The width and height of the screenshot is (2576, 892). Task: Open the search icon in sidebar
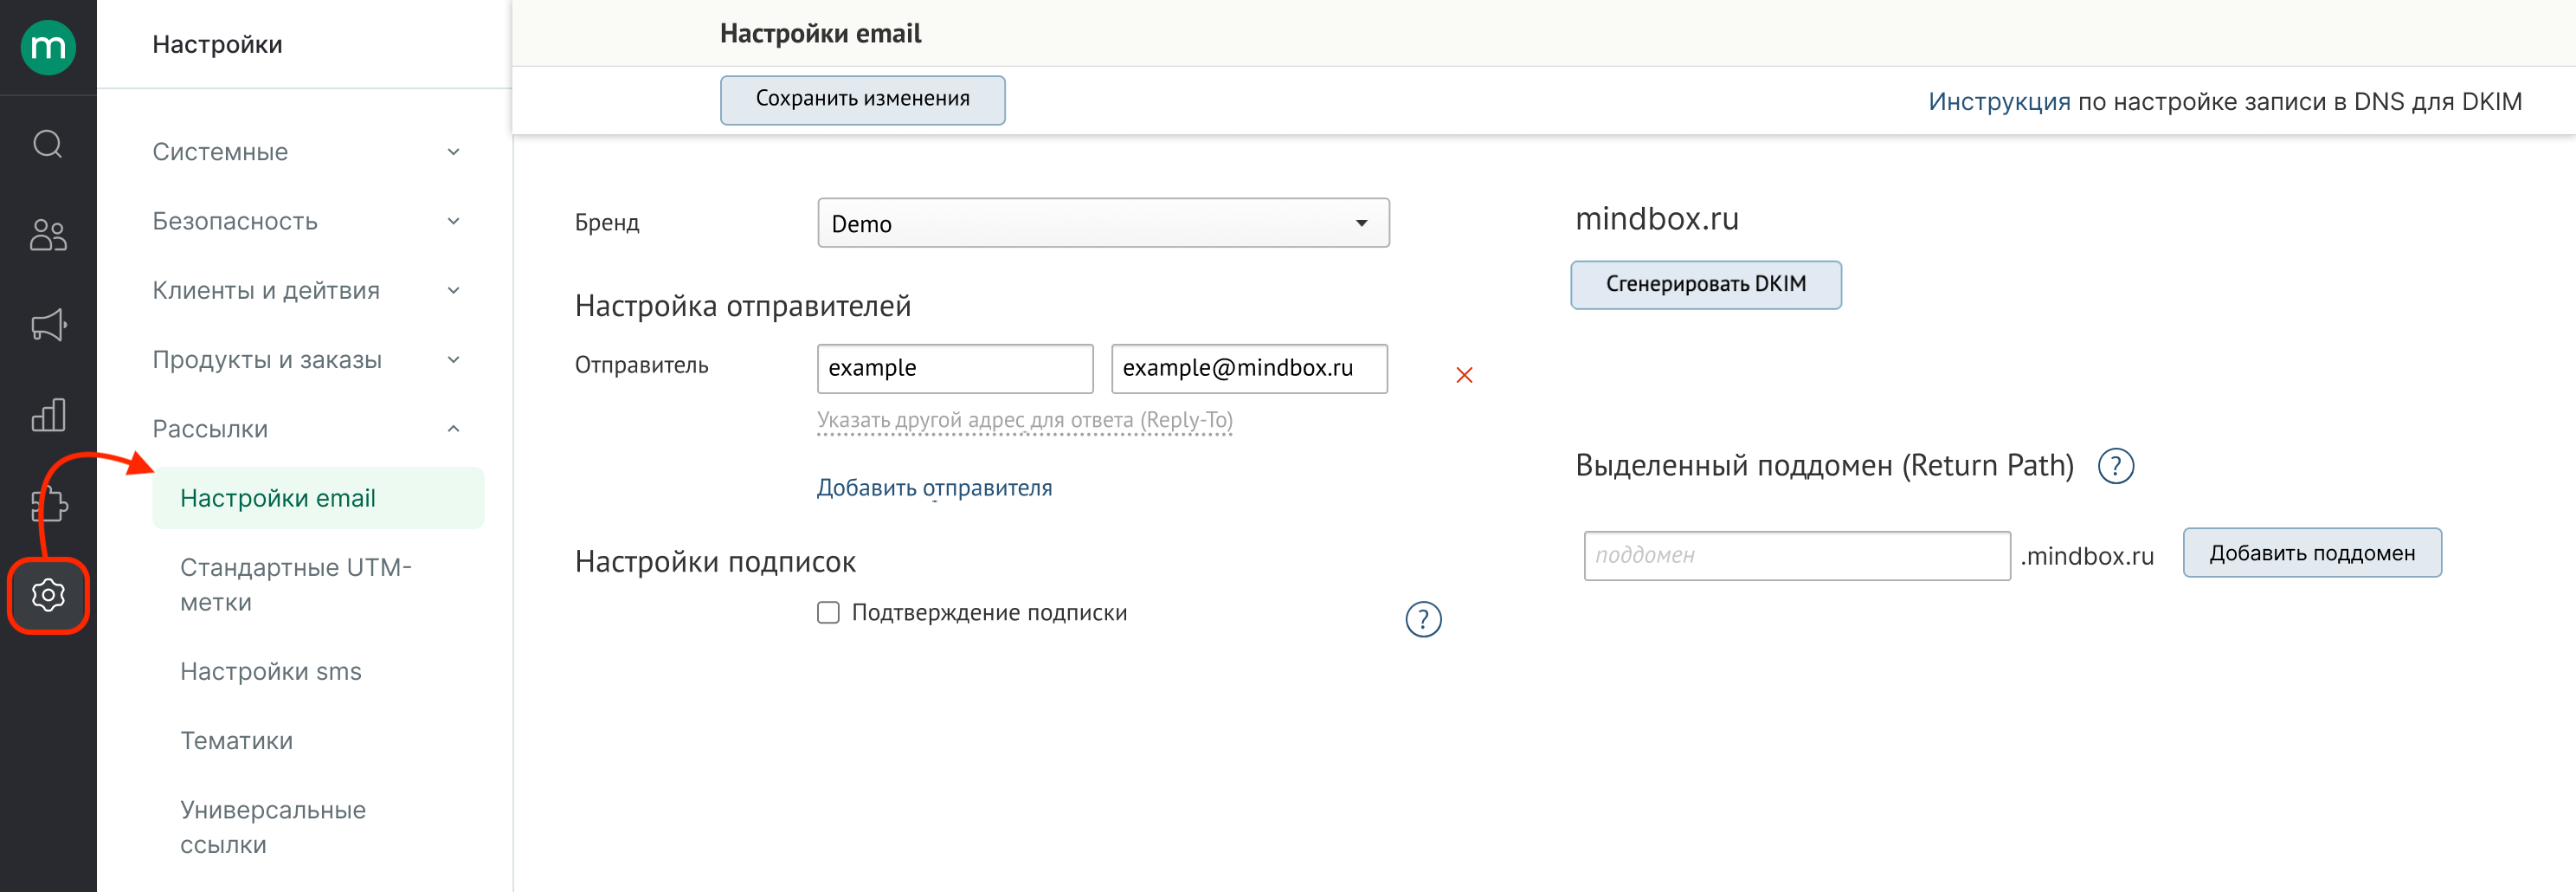48,145
